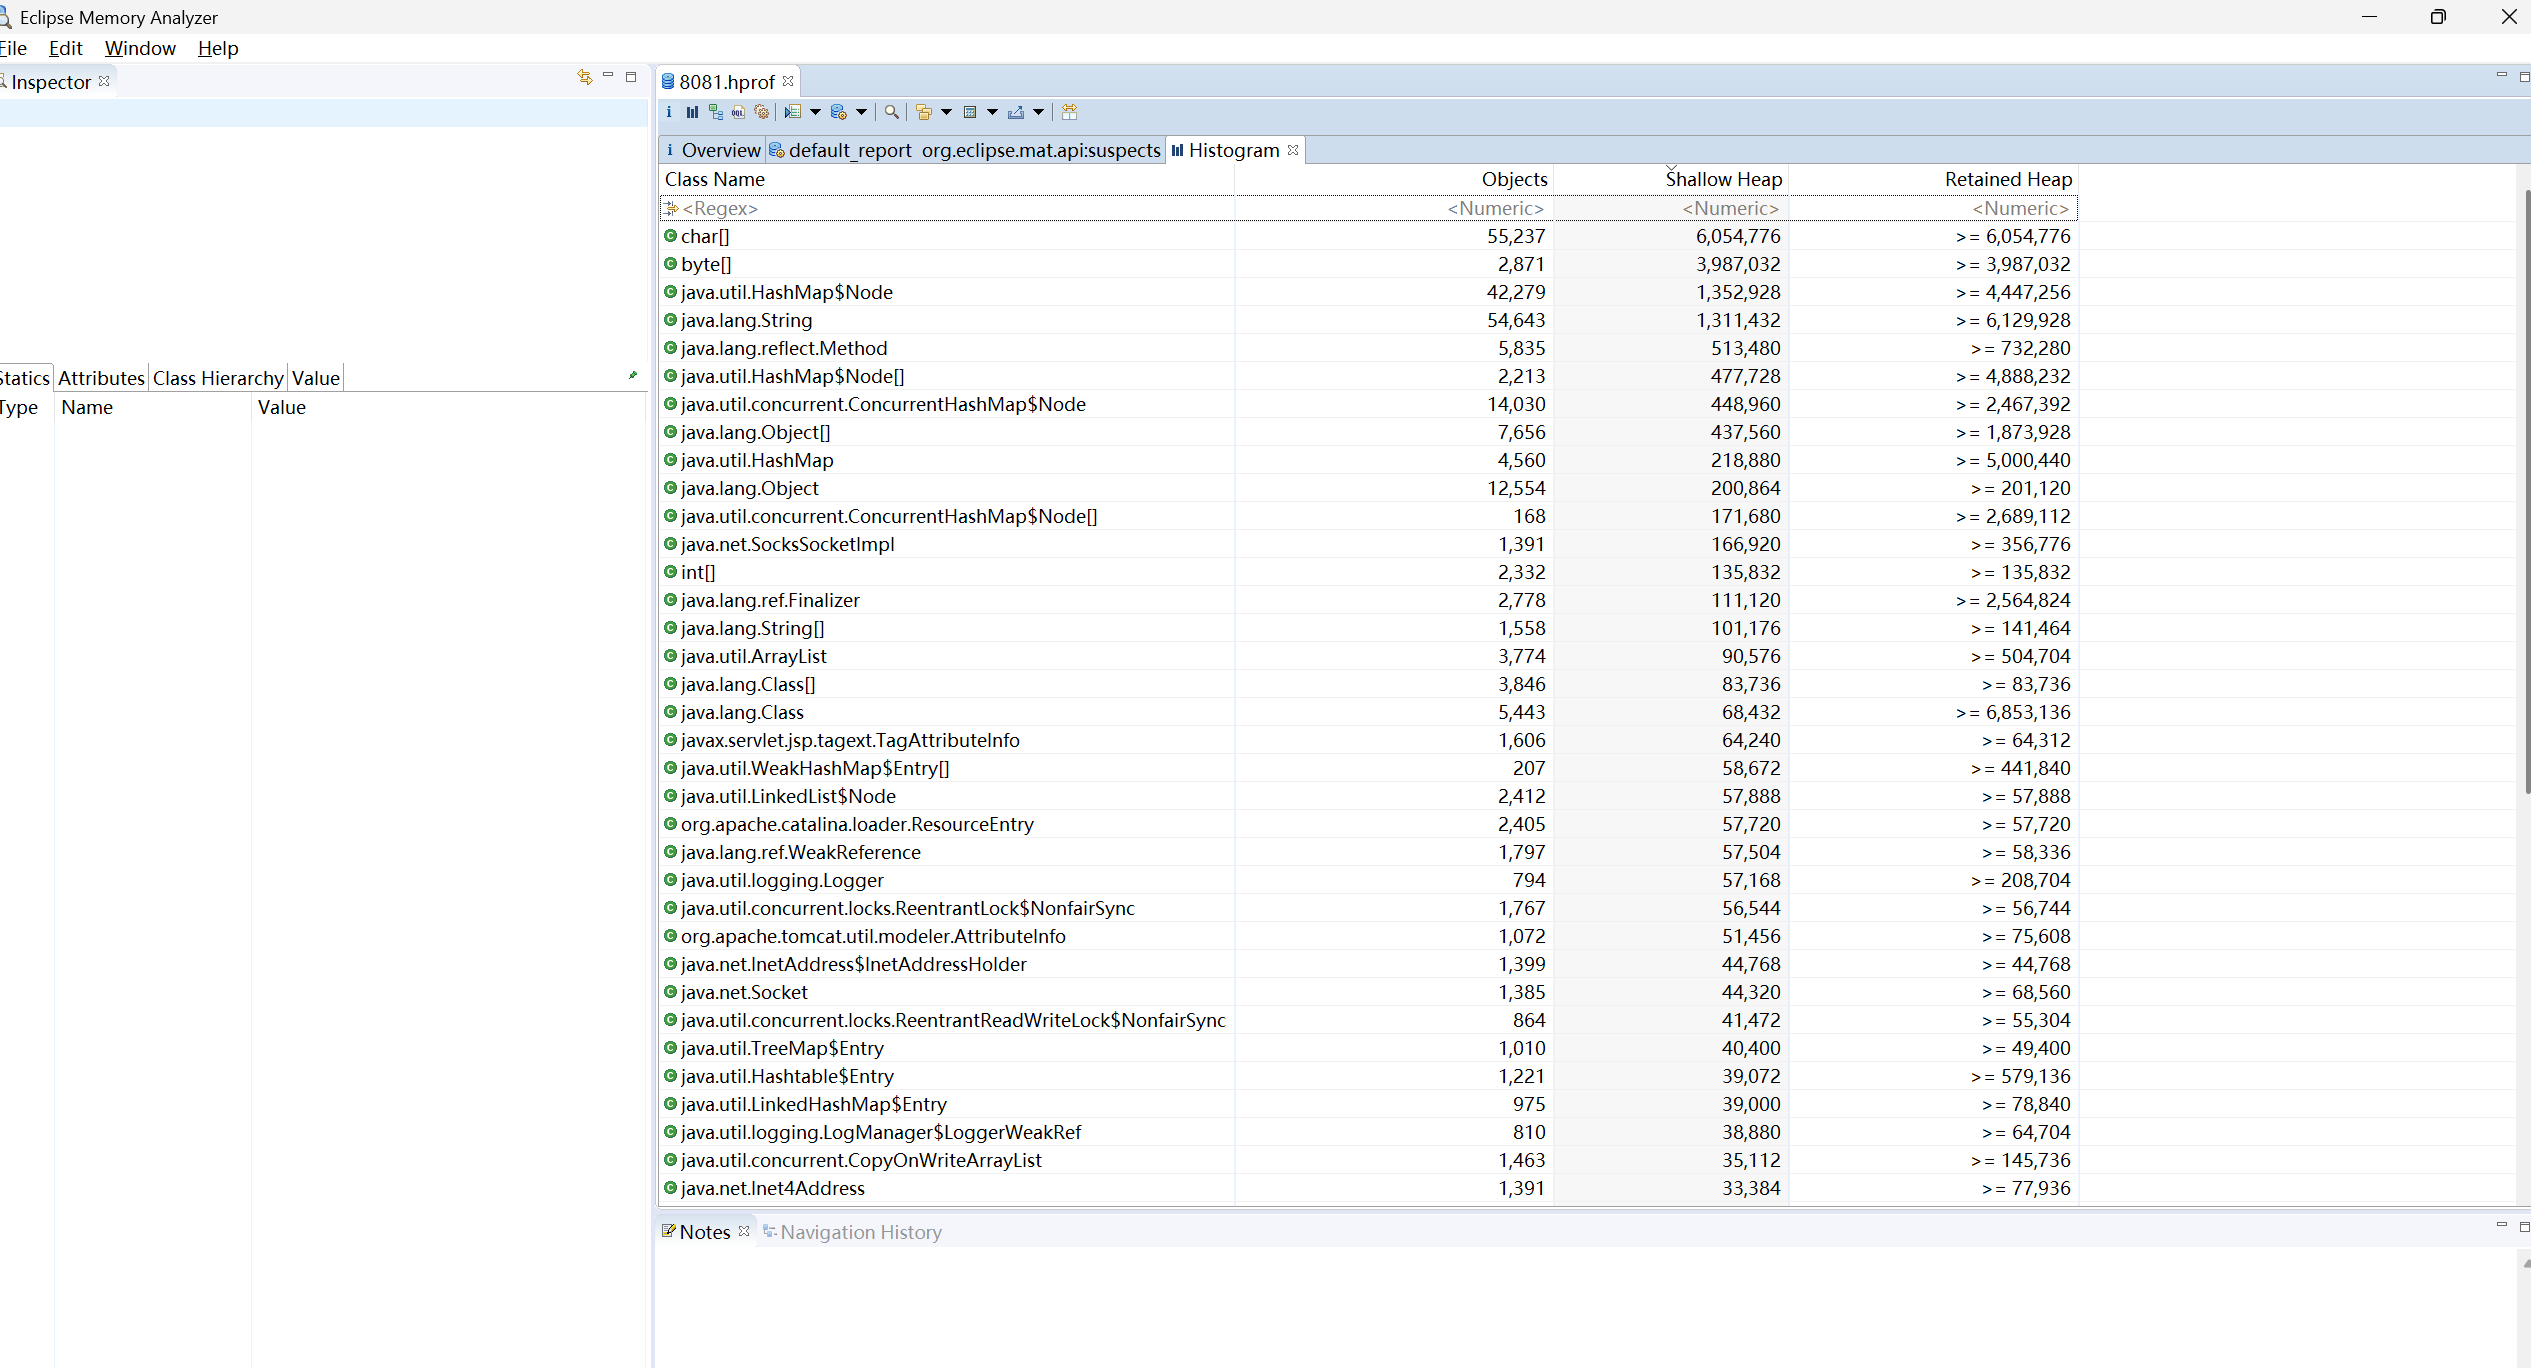The height and width of the screenshot is (1368, 2531).
Task: Open the OQL query editor icon
Action: pos(738,112)
